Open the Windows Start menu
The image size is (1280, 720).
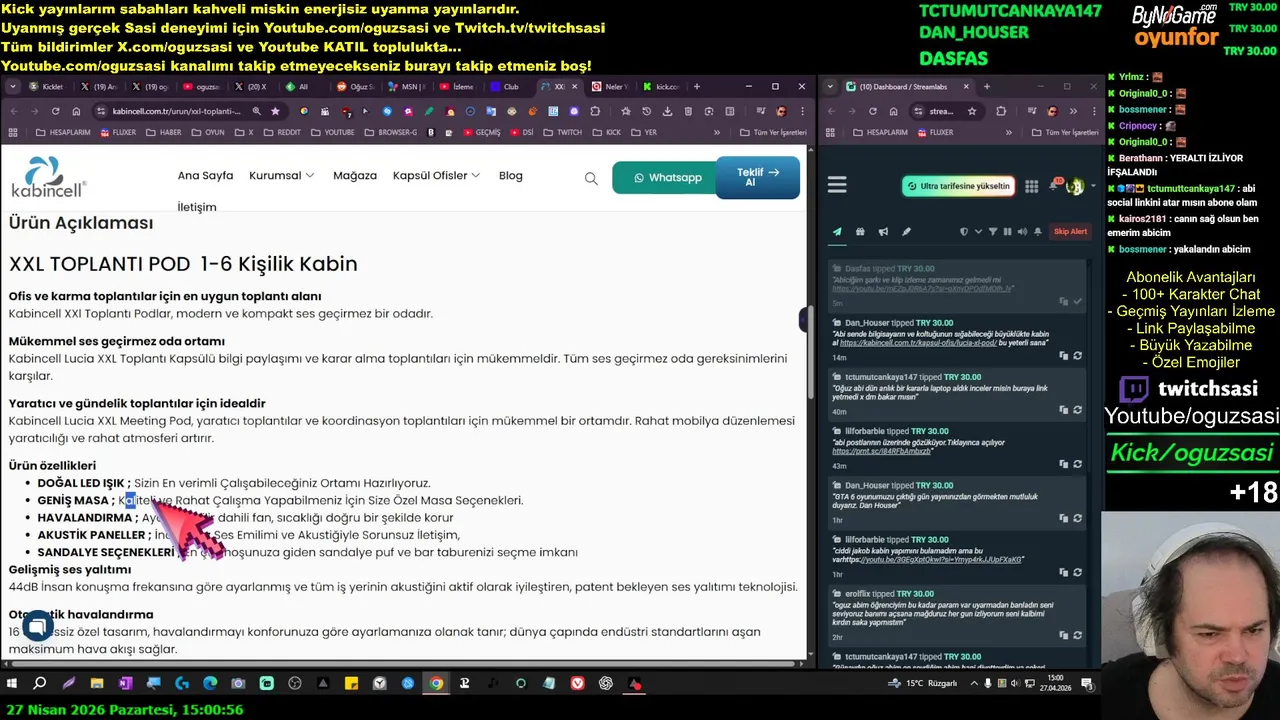point(12,684)
